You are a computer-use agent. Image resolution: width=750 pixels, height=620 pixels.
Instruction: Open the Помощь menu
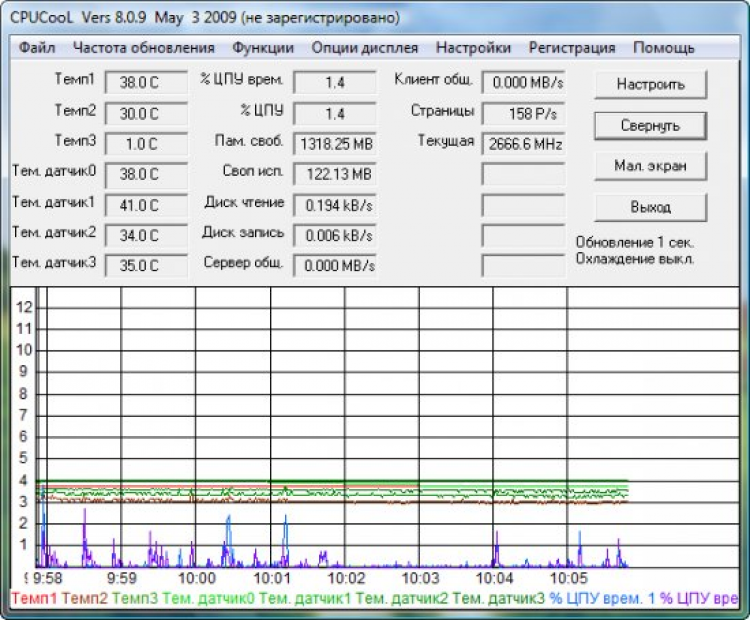[664, 47]
